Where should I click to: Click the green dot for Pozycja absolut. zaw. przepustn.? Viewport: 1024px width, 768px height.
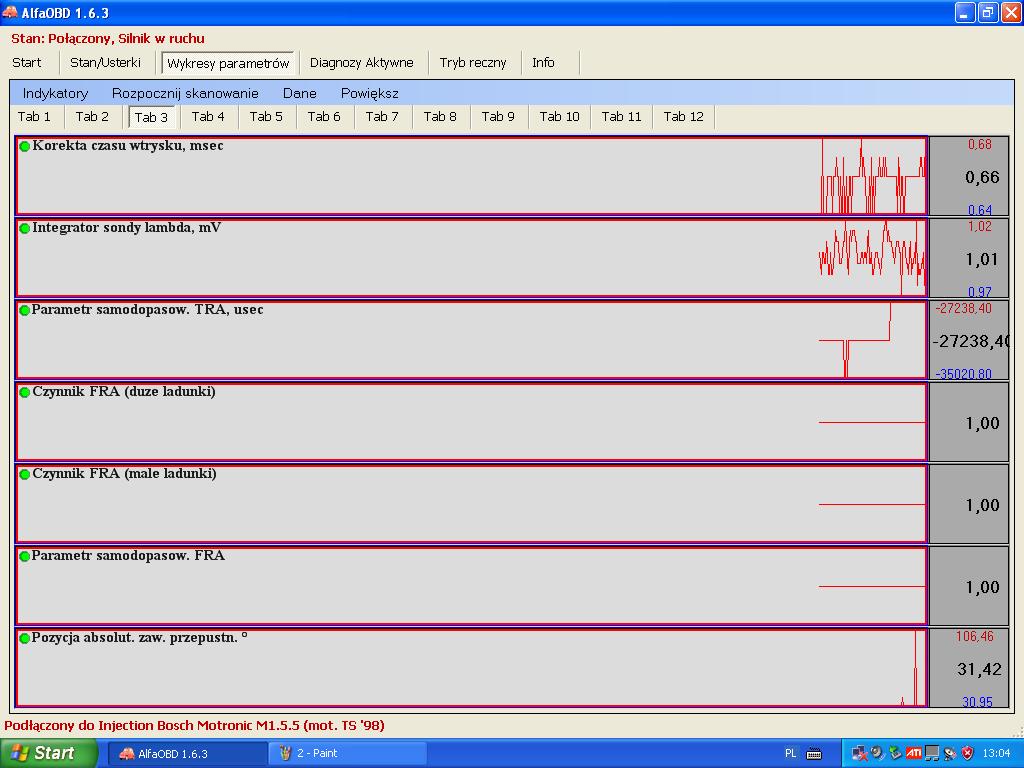[x=25, y=638]
